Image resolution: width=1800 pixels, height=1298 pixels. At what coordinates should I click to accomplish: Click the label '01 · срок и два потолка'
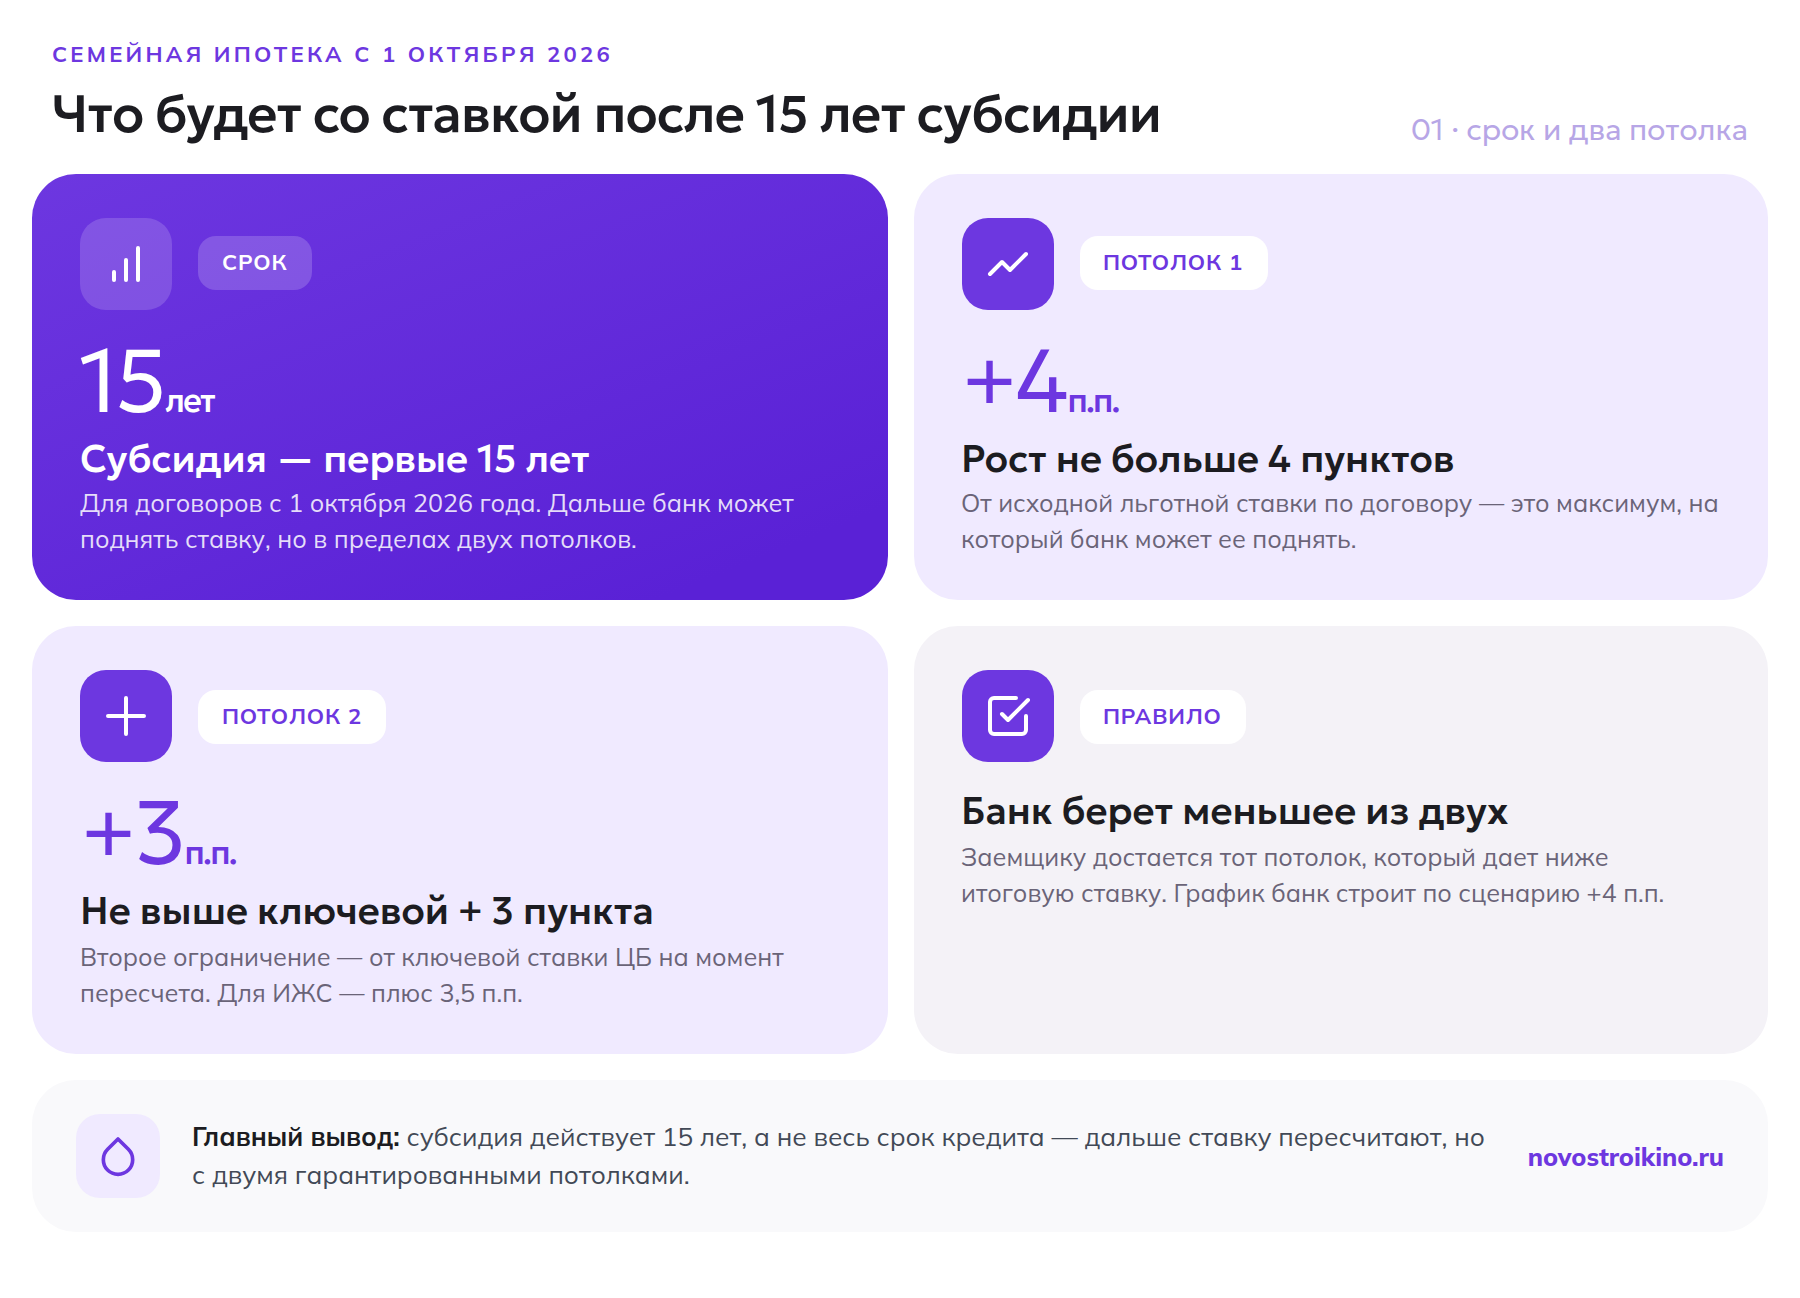point(1579,131)
